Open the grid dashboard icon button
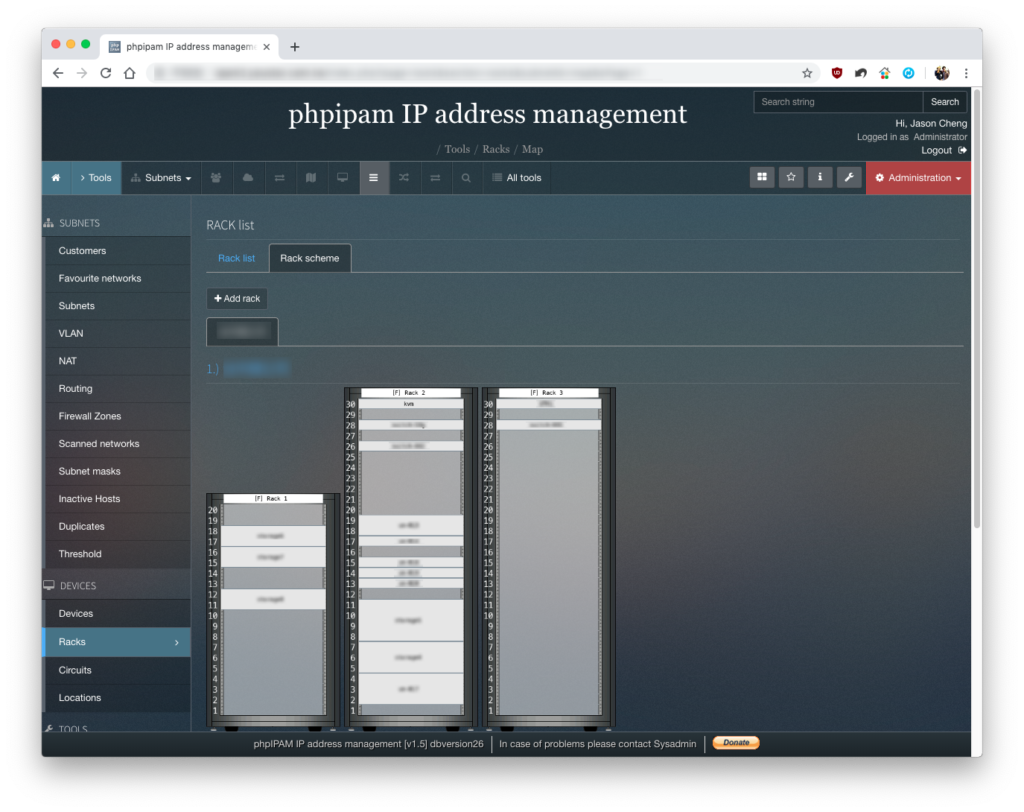 tap(762, 177)
